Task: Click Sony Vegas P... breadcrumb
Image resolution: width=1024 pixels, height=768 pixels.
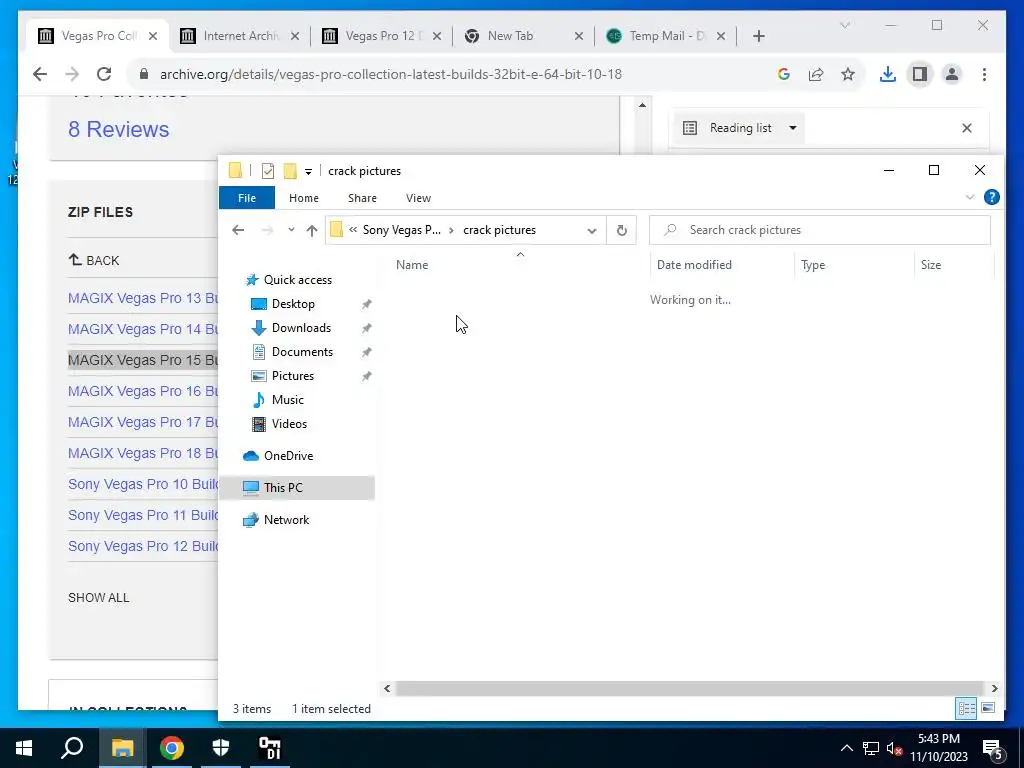Action: 402,230
